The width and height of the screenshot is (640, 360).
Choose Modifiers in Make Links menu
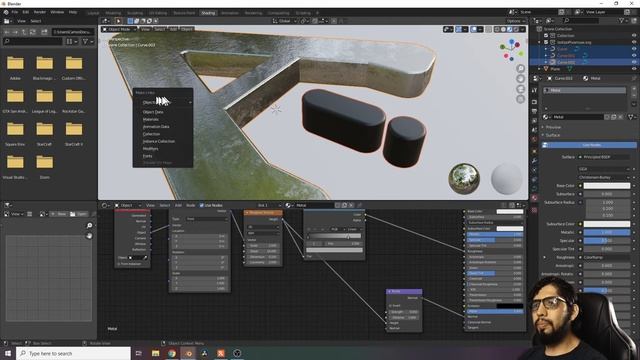pos(151,149)
